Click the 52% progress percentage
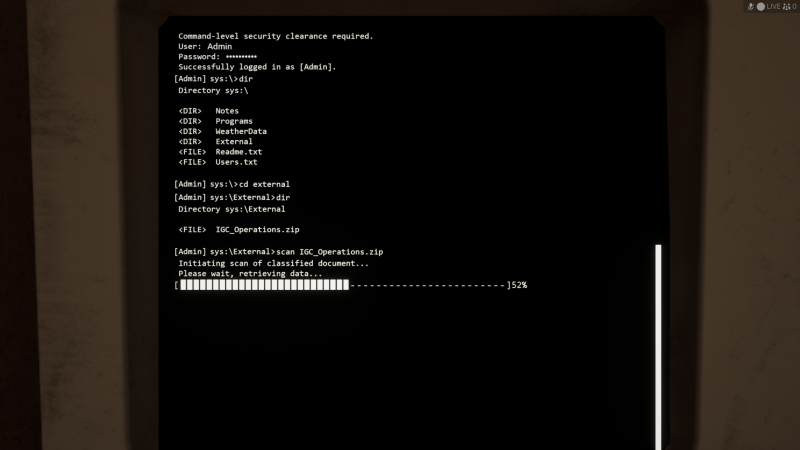The height and width of the screenshot is (450, 800). [x=519, y=285]
